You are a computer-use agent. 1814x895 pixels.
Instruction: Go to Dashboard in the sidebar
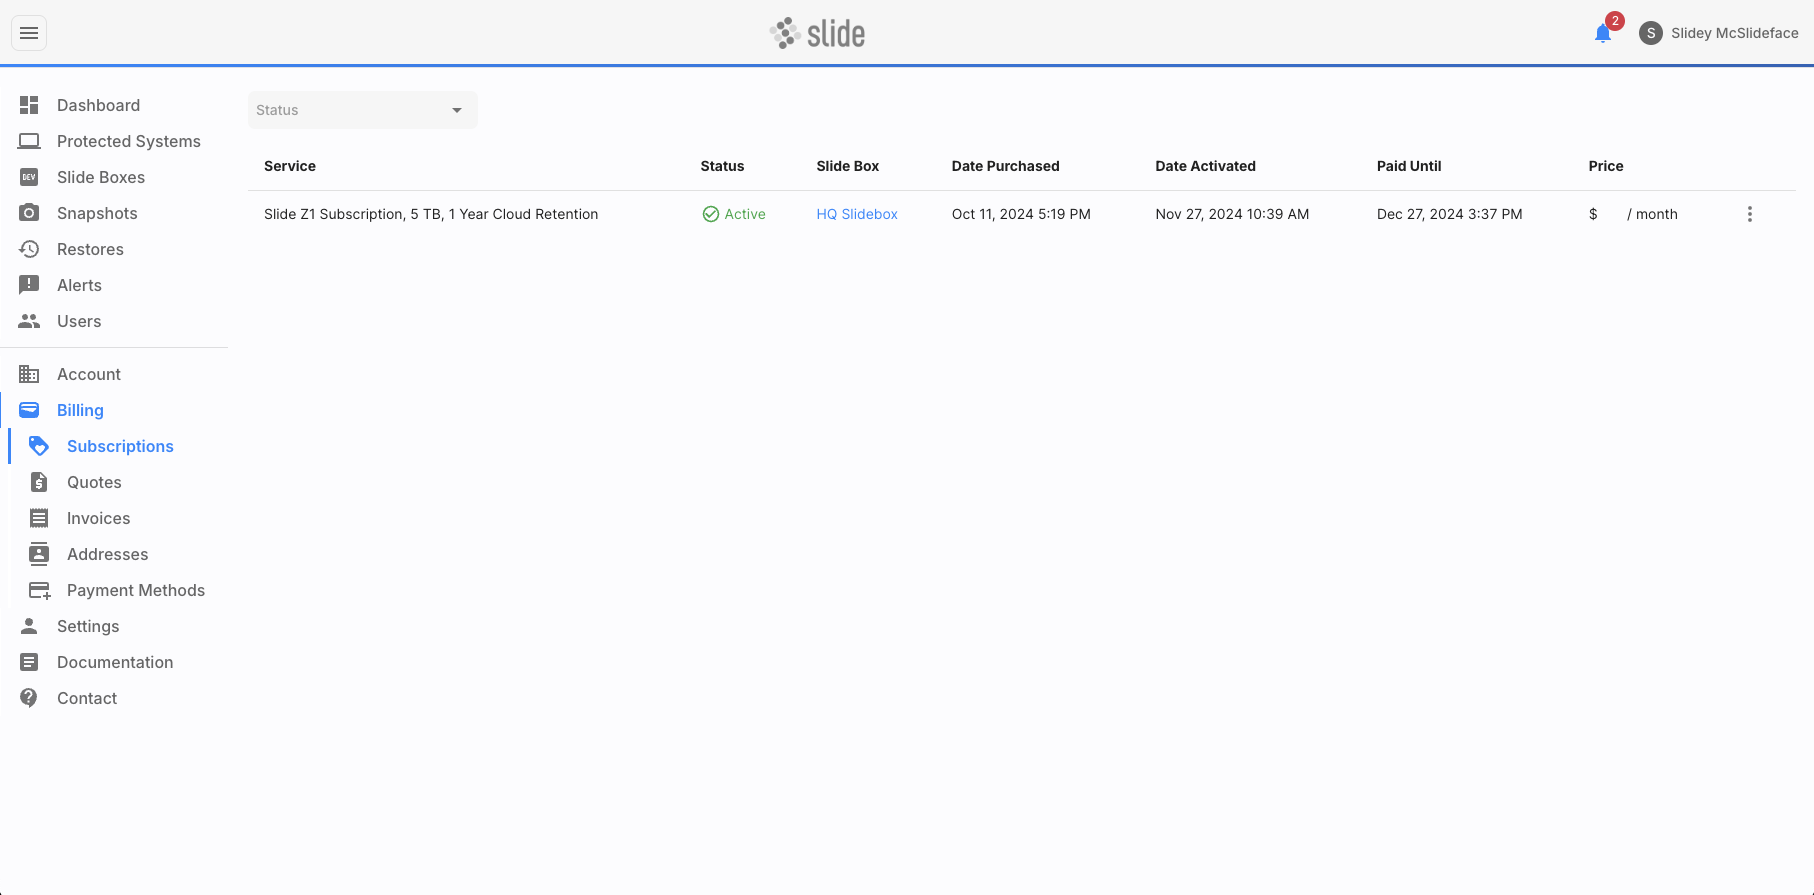point(98,105)
